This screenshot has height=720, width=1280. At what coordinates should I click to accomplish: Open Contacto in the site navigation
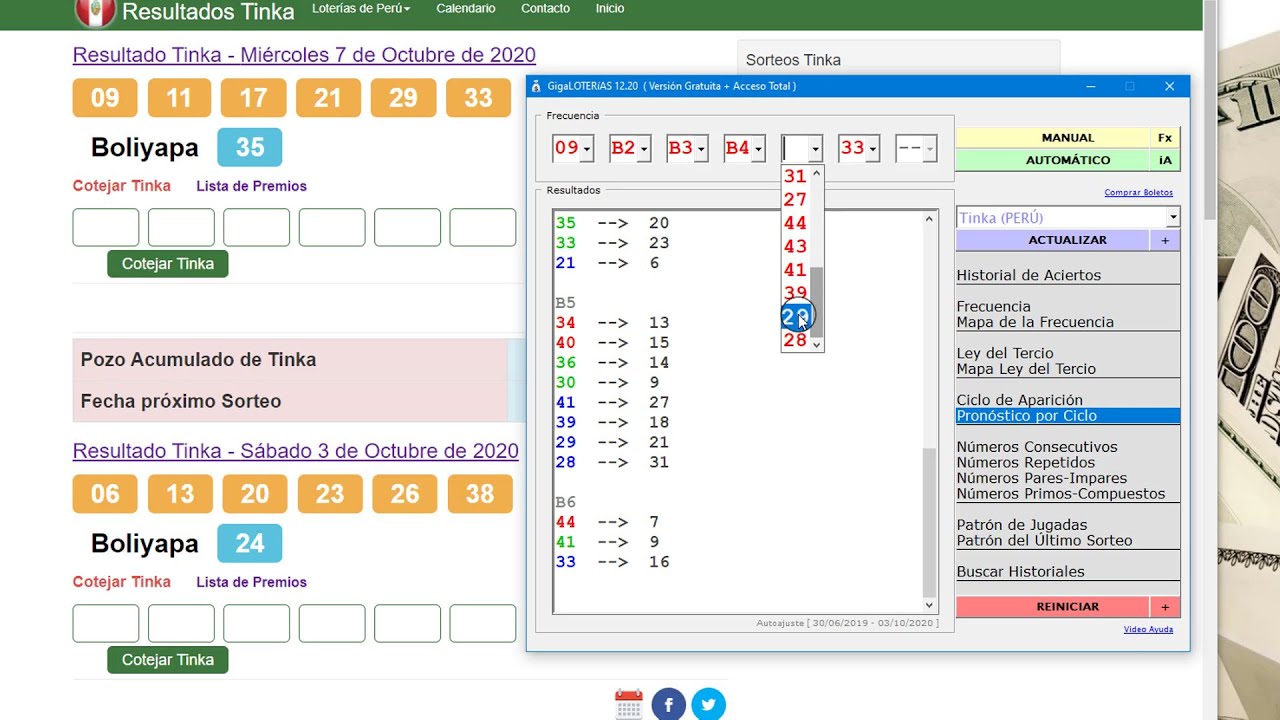coord(545,8)
